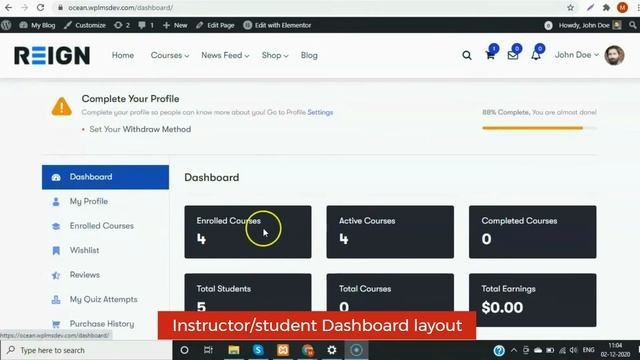Open the browser extensions puzzle icon
640x360 pixels.
point(606,7)
